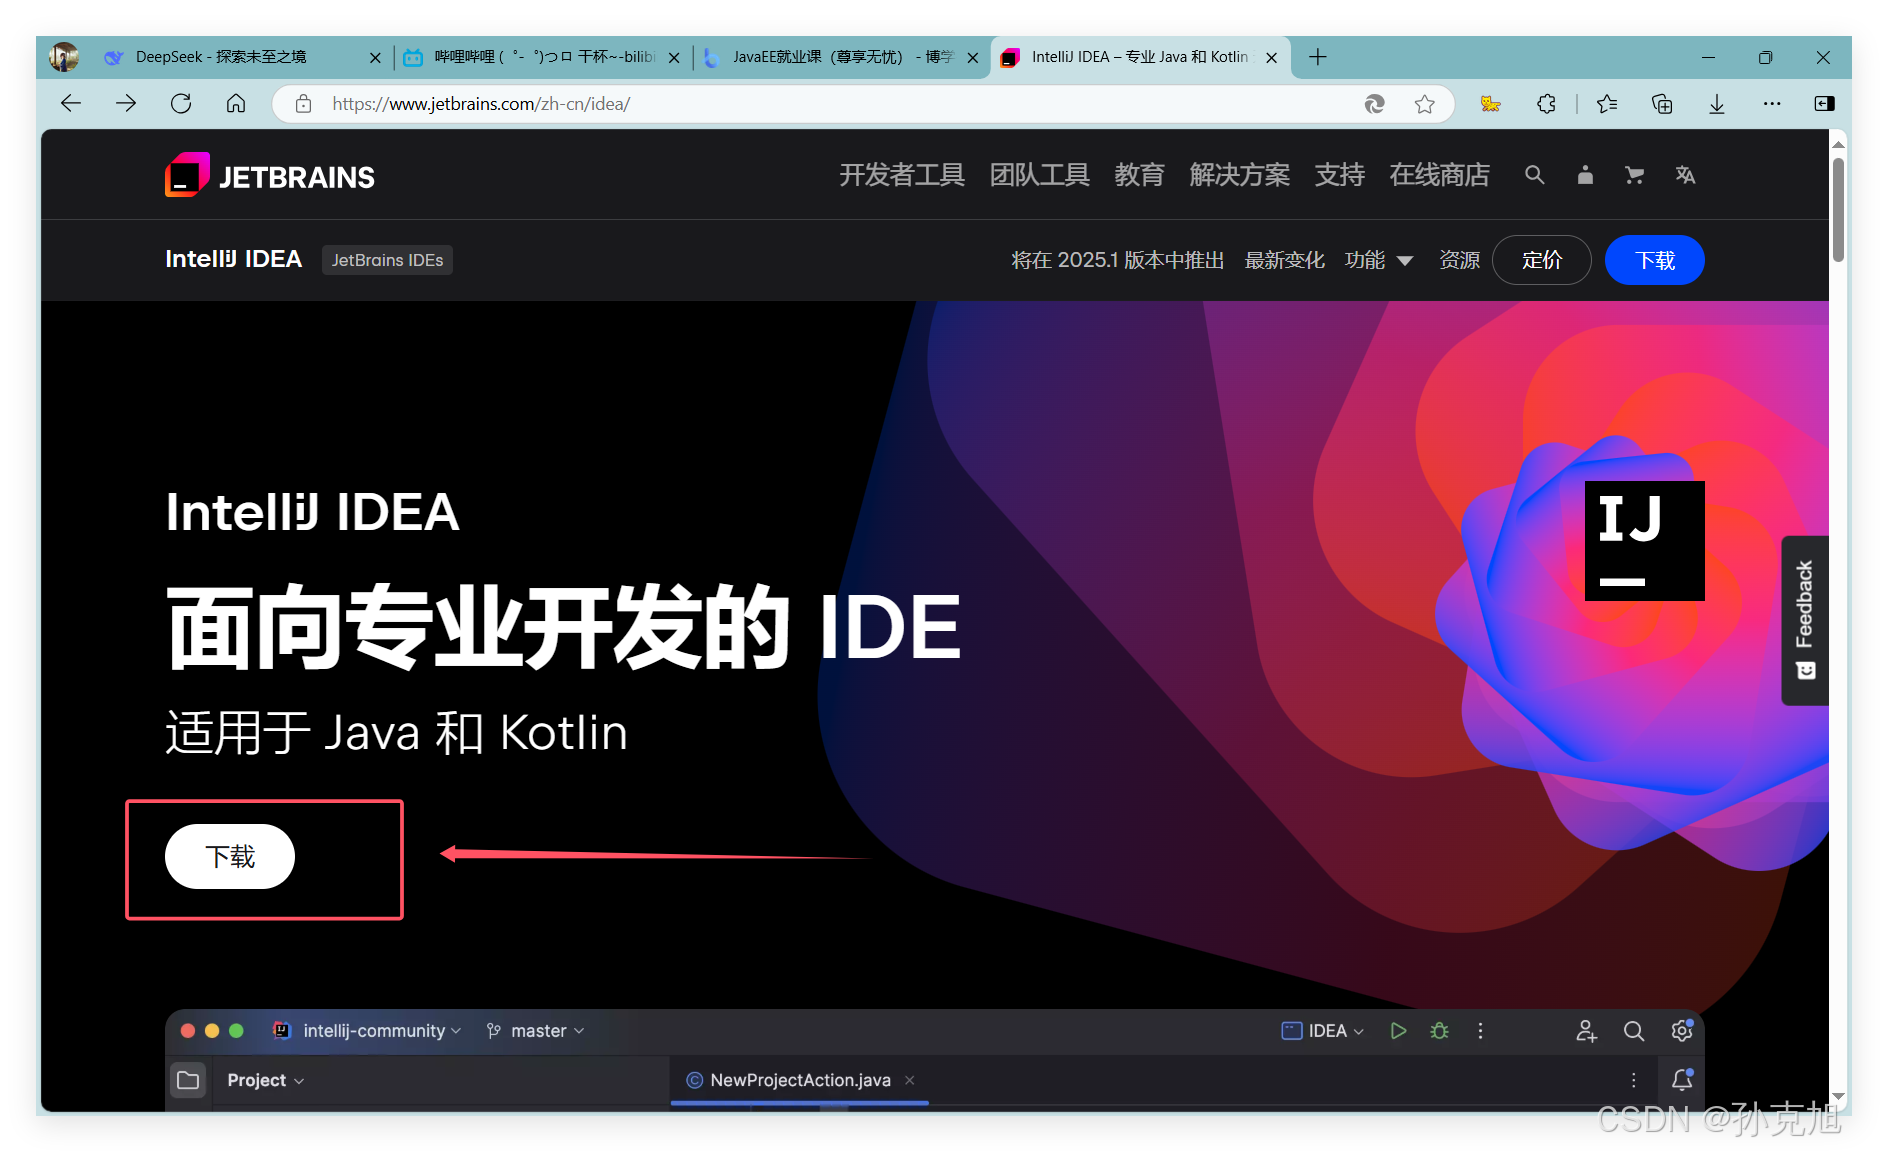Close the DeepSeek browser tab
Screen dimensions: 1888x1152
(375, 58)
